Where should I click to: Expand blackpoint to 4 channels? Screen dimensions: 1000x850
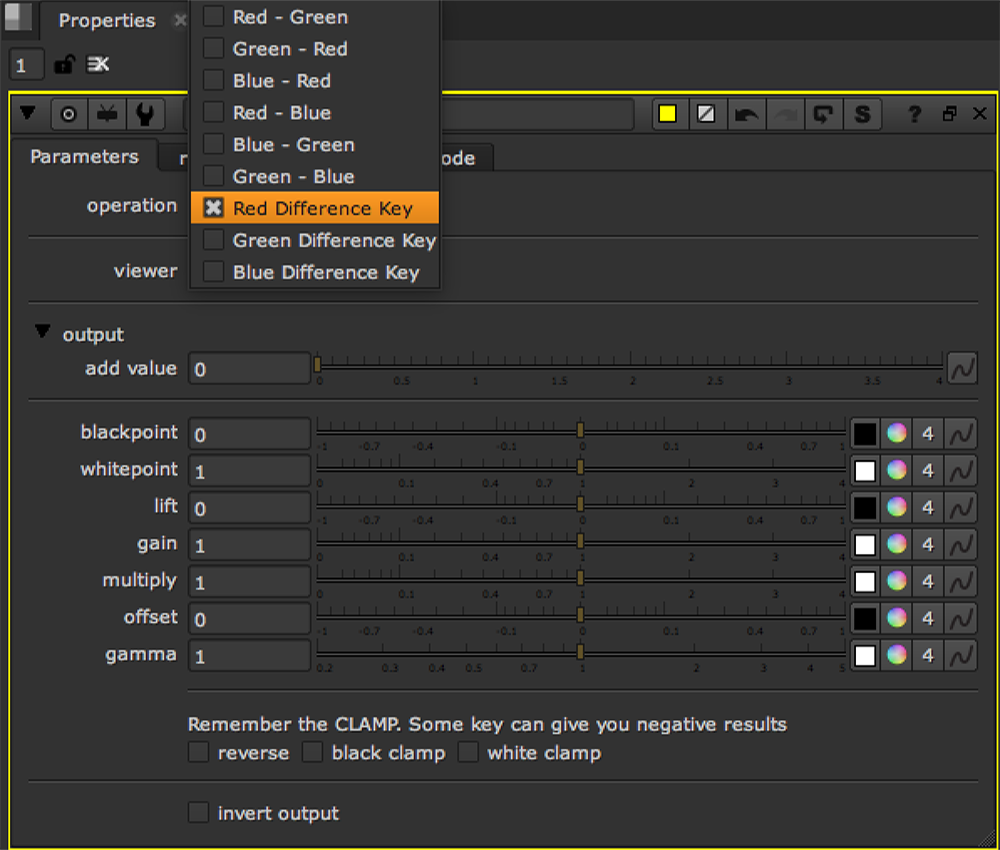[928, 434]
